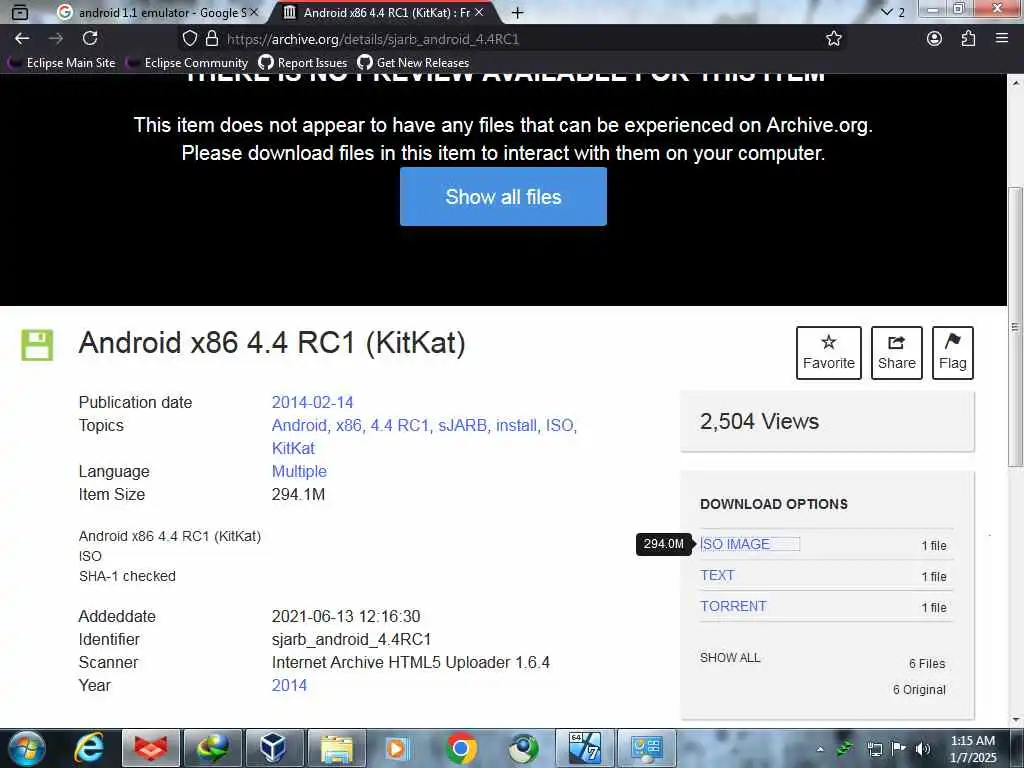Image resolution: width=1024 pixels, height=768 pixels.
Task: Open the Firefox account icon
Action: (x=934, y=39)
